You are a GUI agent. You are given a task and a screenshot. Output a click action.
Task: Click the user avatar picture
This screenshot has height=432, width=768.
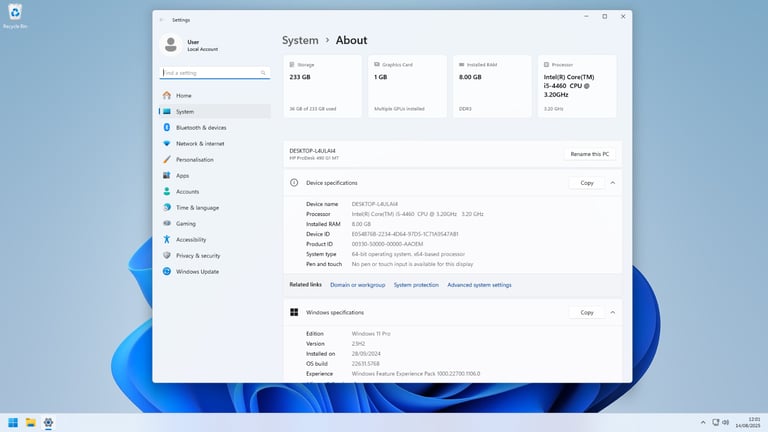coord(171,45)
